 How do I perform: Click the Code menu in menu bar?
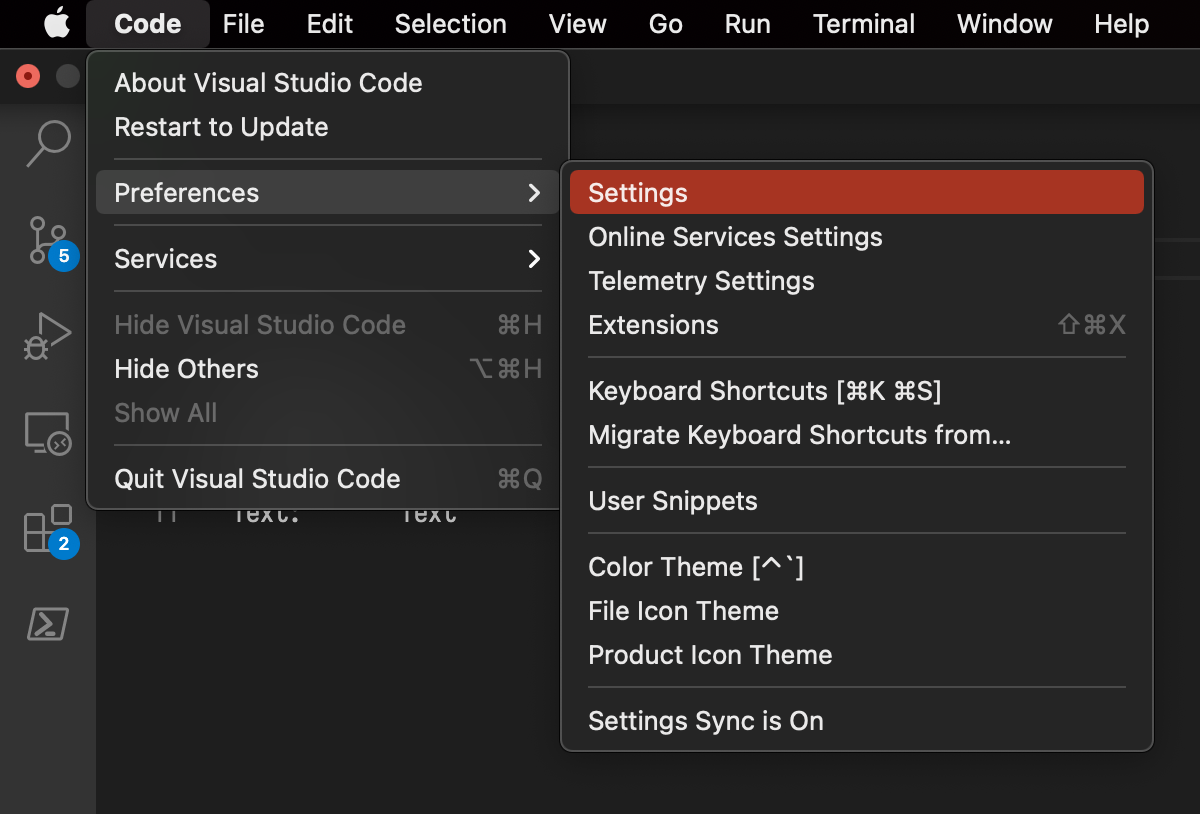148,23
